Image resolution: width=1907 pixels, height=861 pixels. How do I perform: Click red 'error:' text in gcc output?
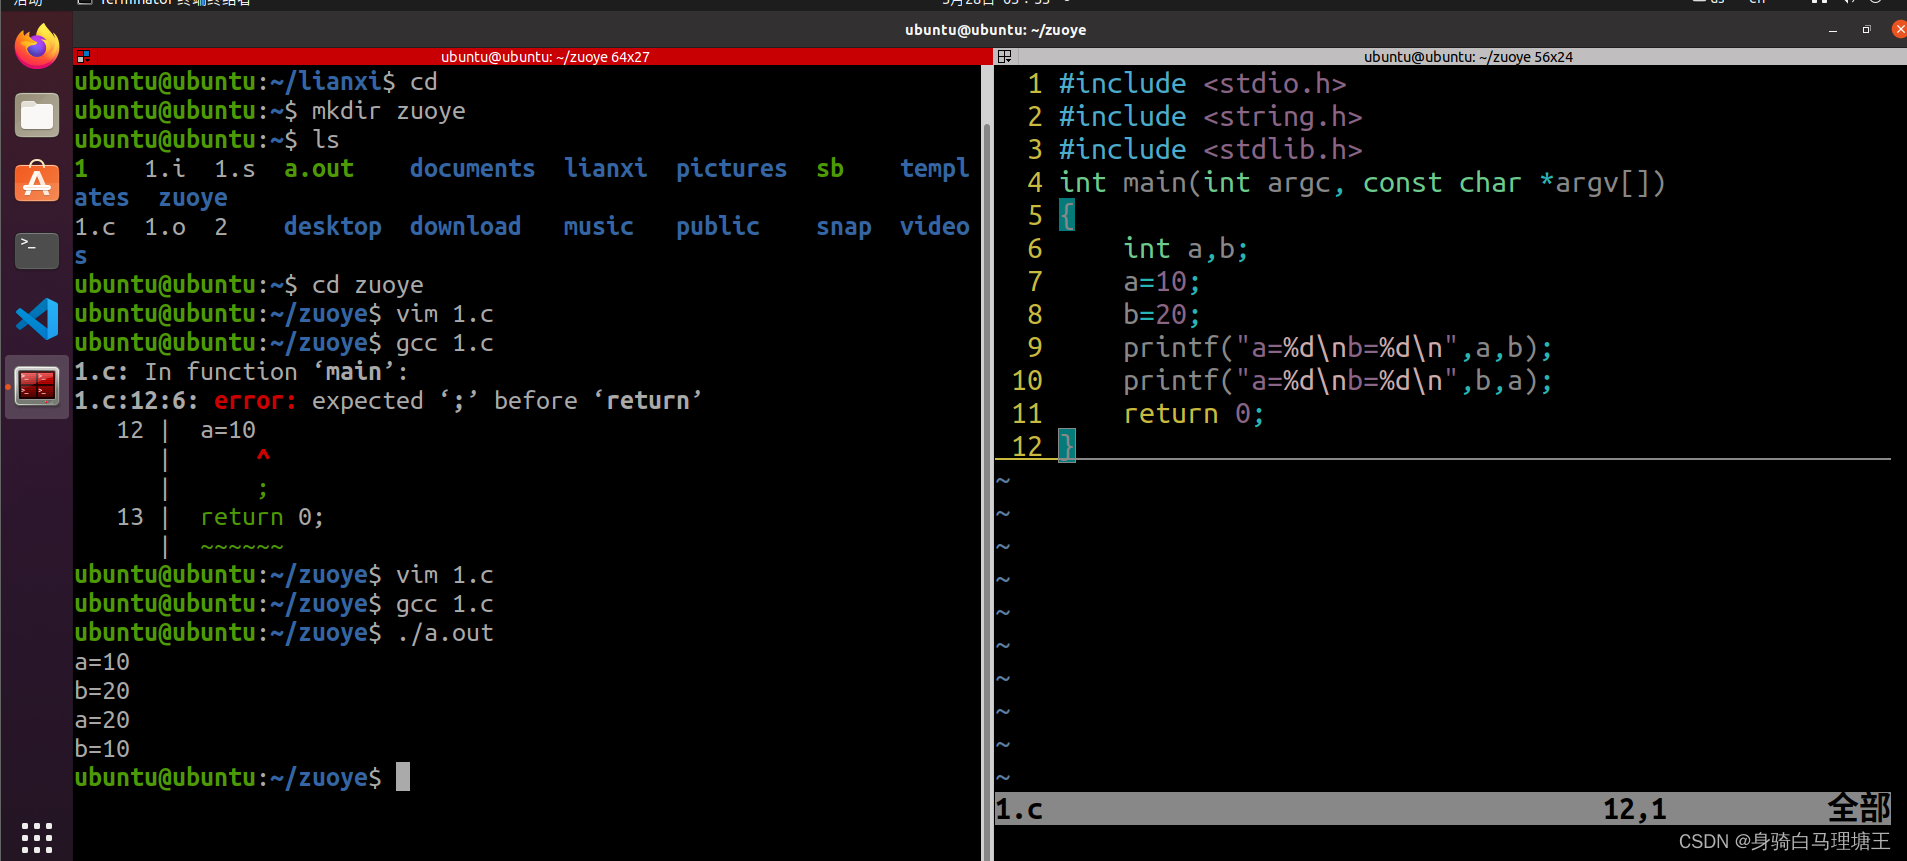[x=255, y=401]
